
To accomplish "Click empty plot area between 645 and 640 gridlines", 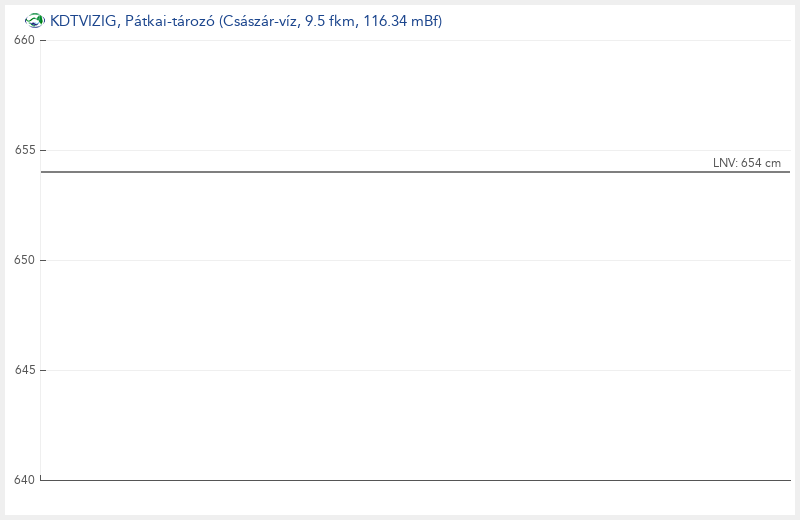I will (400, 425).
